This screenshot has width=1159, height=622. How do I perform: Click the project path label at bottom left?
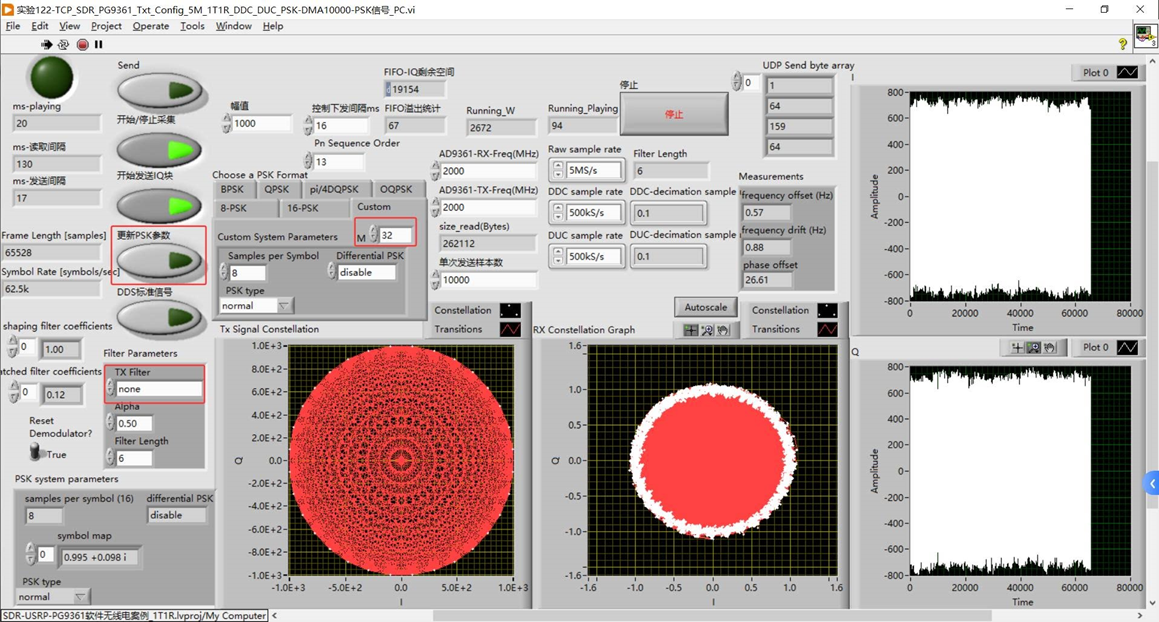134,615
